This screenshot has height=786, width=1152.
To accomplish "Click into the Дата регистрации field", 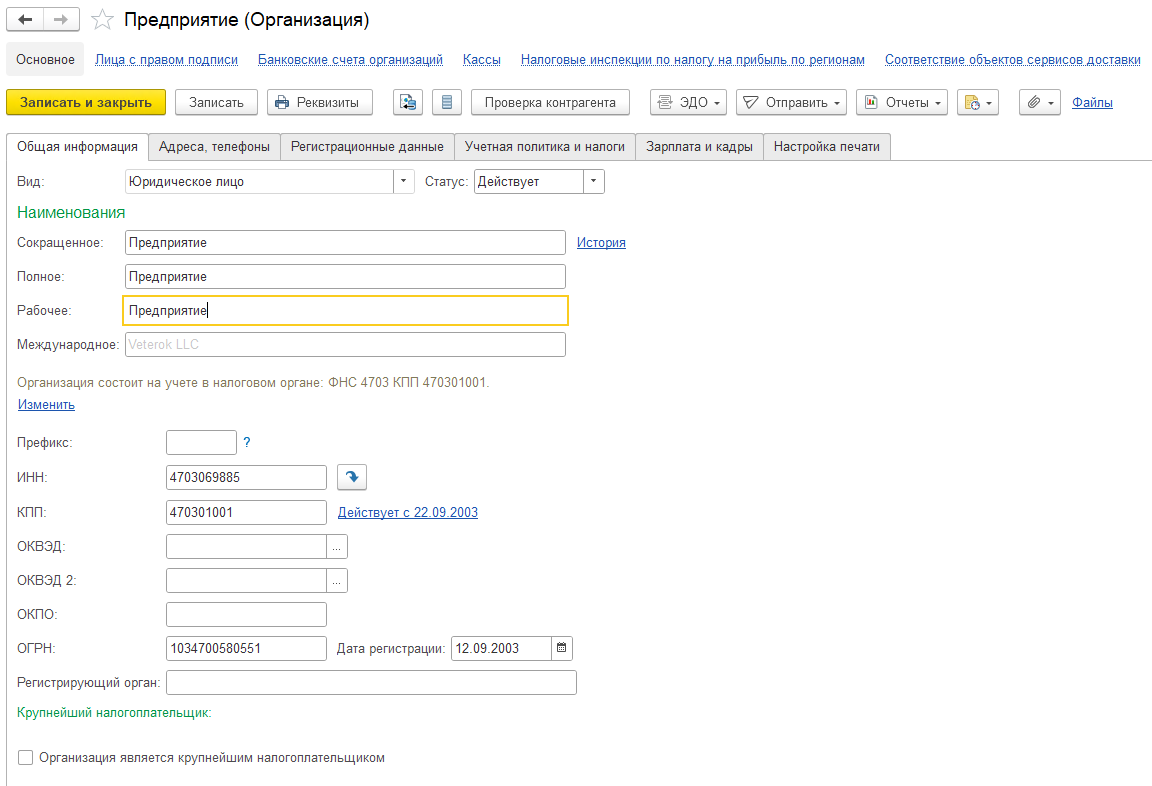I will (501, 649).
